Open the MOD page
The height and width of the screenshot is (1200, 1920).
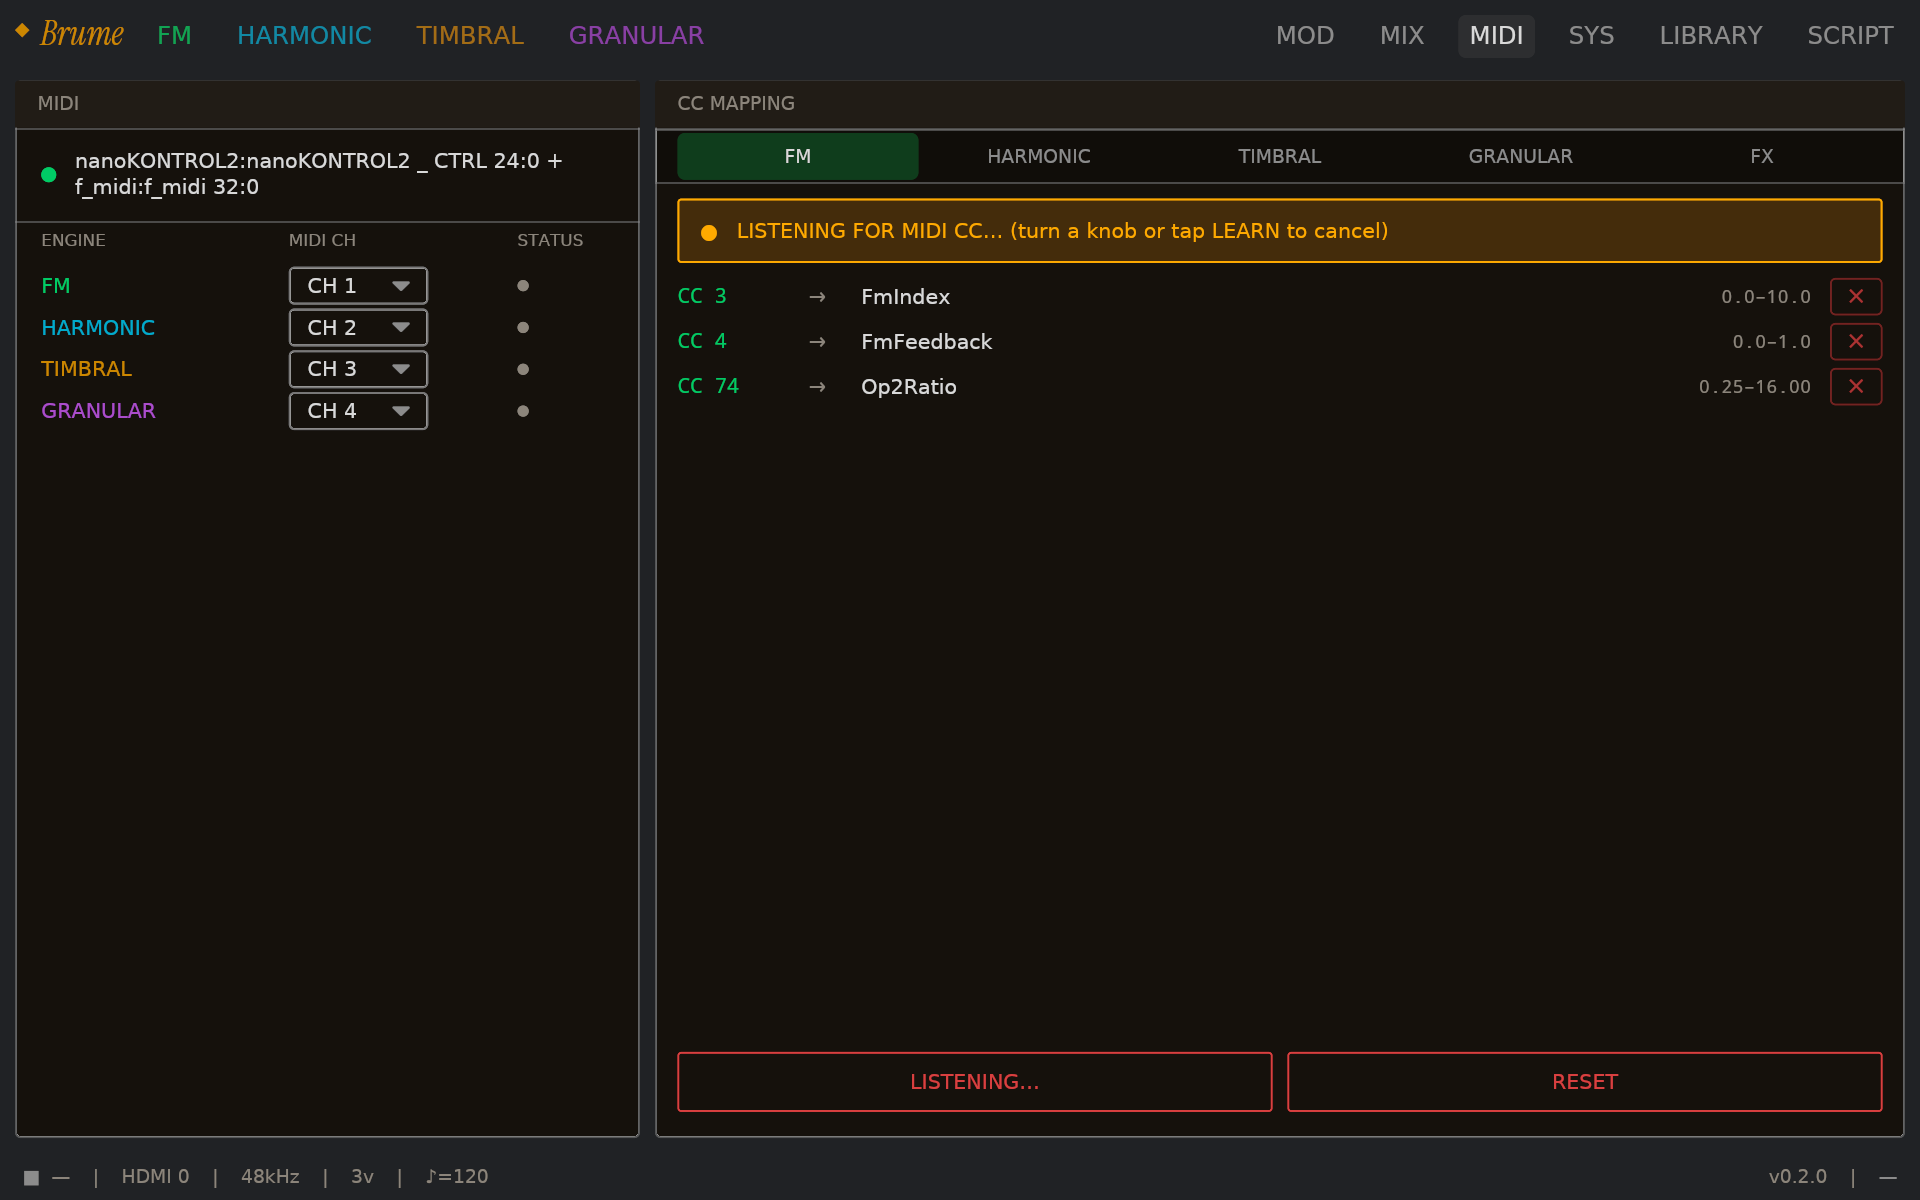[1305, 36]
